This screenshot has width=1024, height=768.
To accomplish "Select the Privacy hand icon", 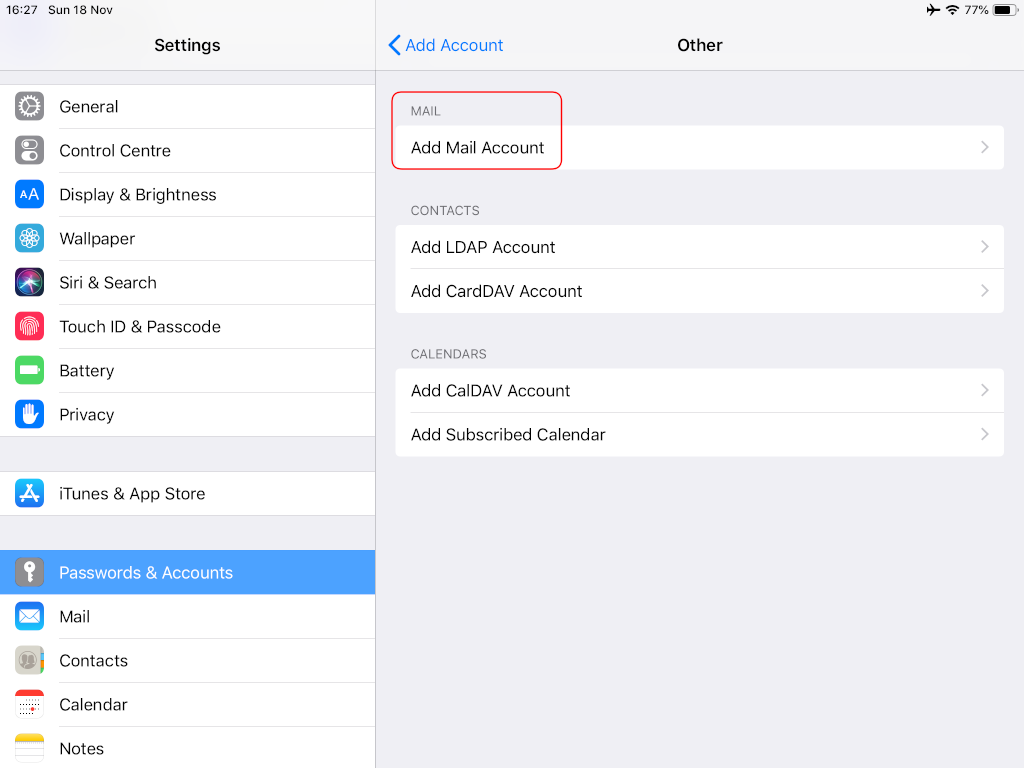I will (29, 414).
